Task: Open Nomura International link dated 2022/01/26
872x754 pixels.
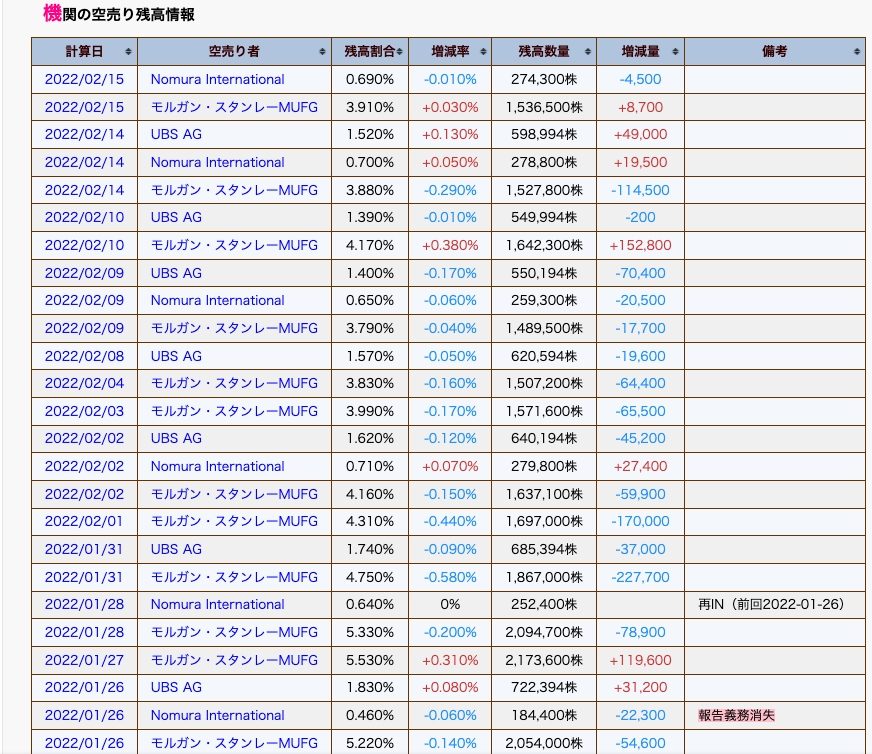Action: [x=217, y=715]
